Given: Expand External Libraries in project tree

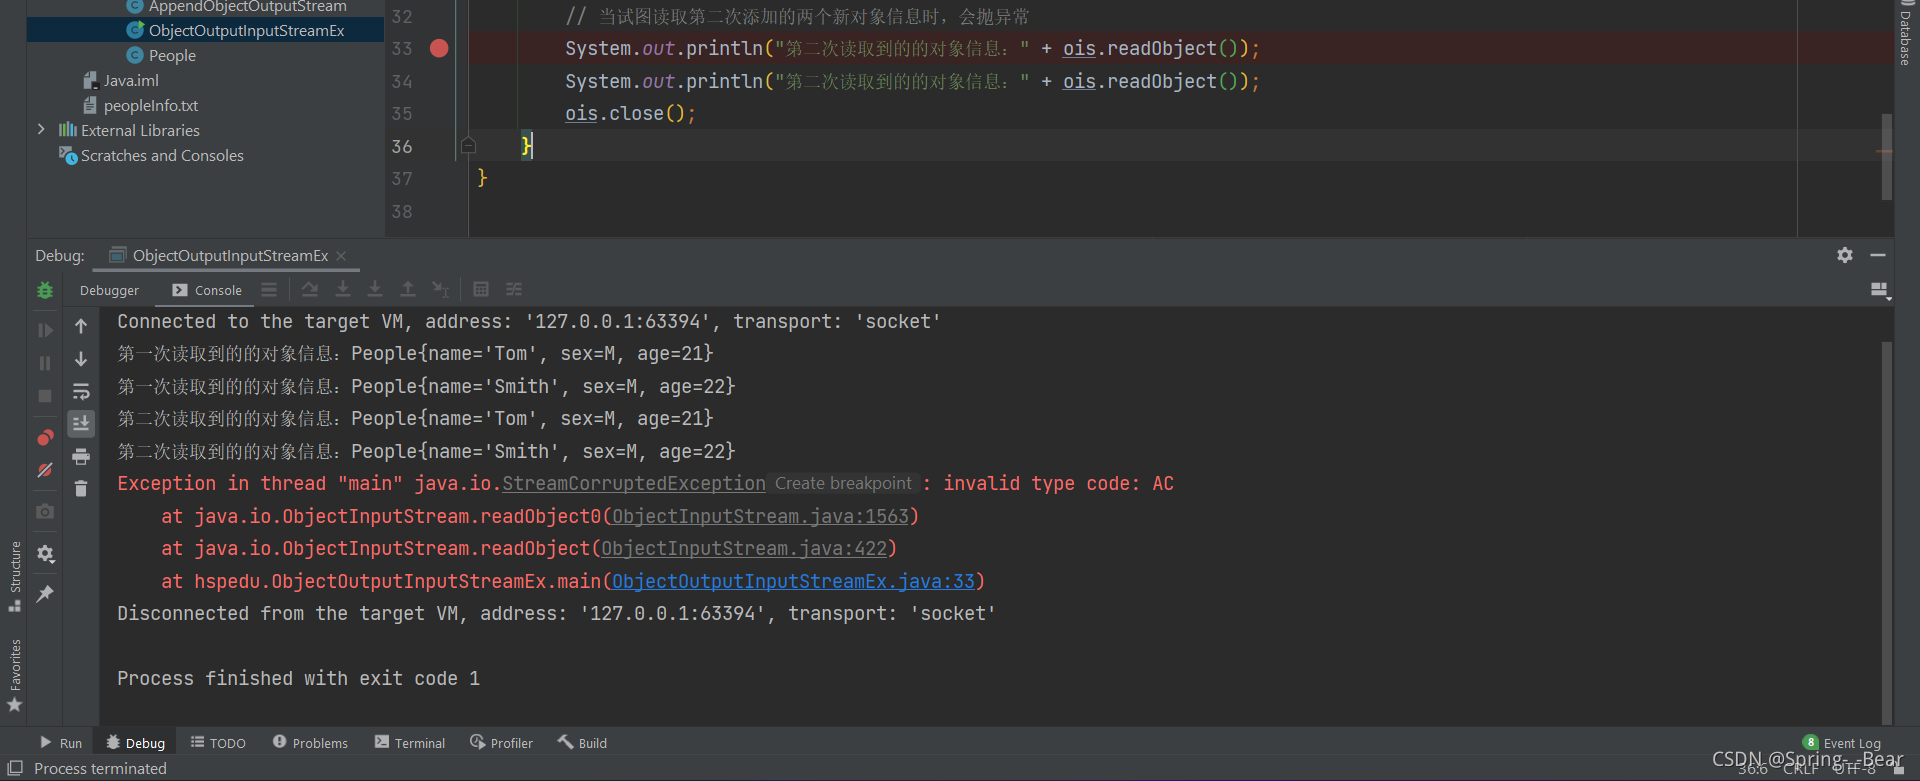Looking at the screenshot, I should point(41,130).
